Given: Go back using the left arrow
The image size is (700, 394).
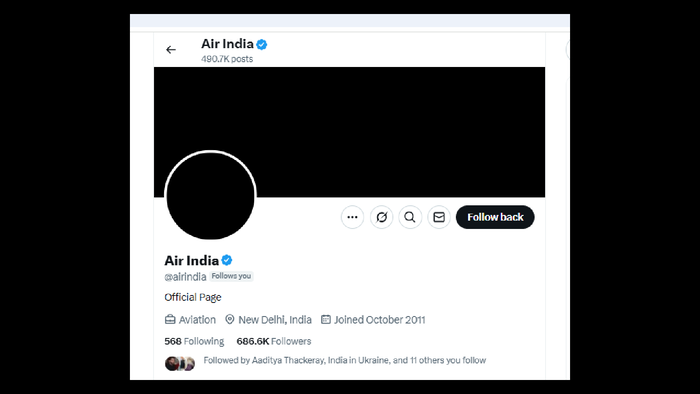Looking at the screenshot, I should click(x=171, y=50).
